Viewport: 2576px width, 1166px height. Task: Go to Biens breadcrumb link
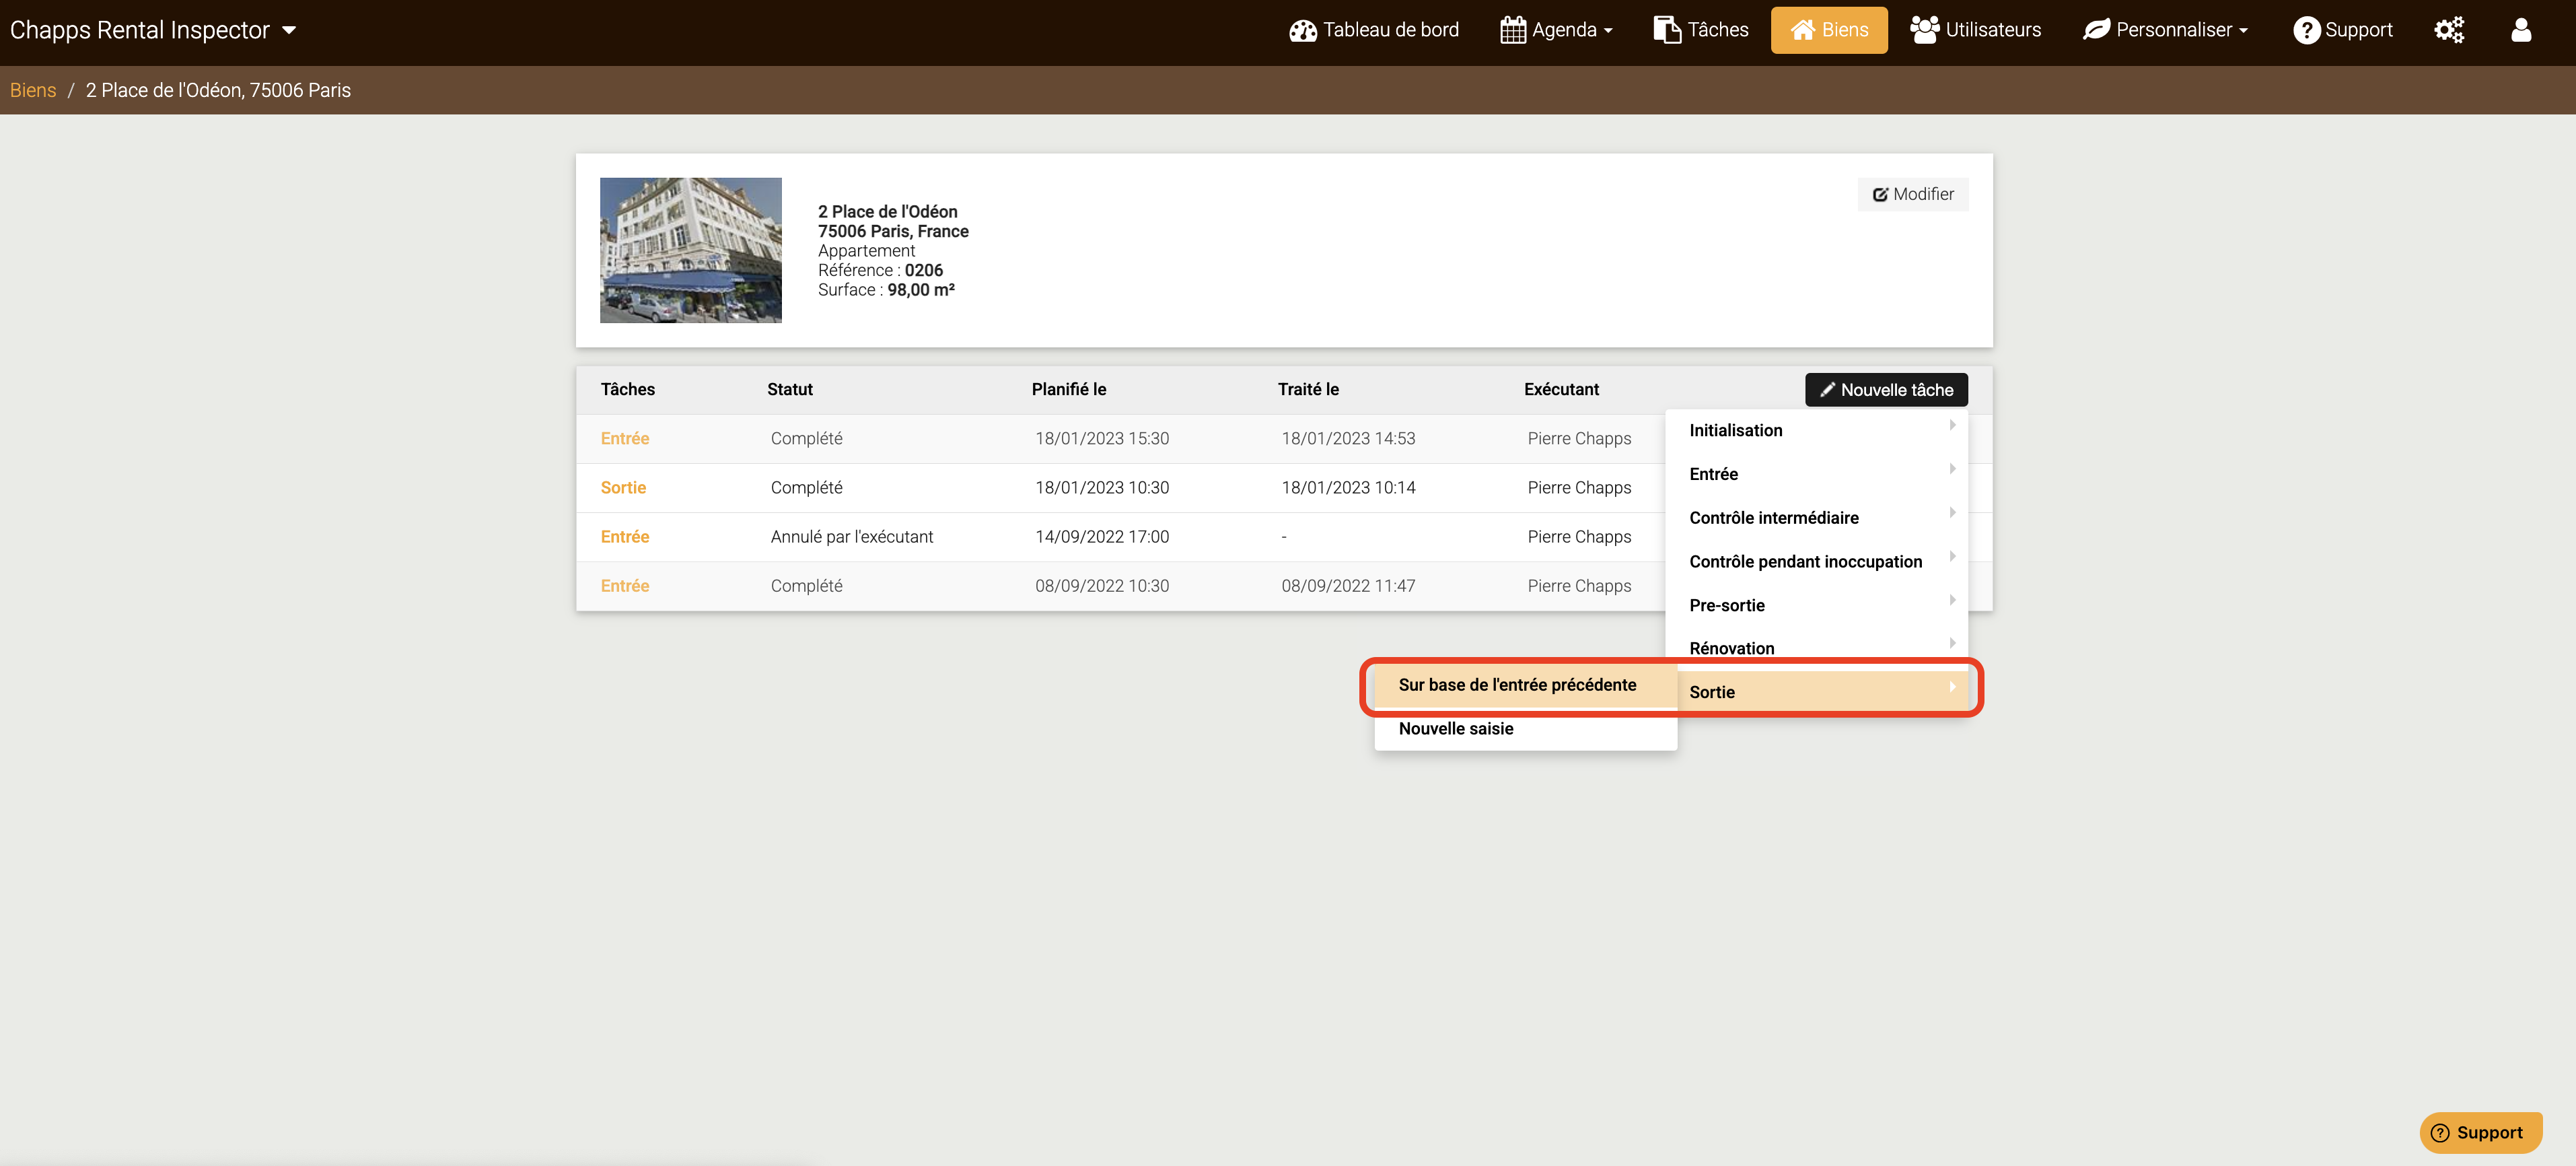click(33, 90)
